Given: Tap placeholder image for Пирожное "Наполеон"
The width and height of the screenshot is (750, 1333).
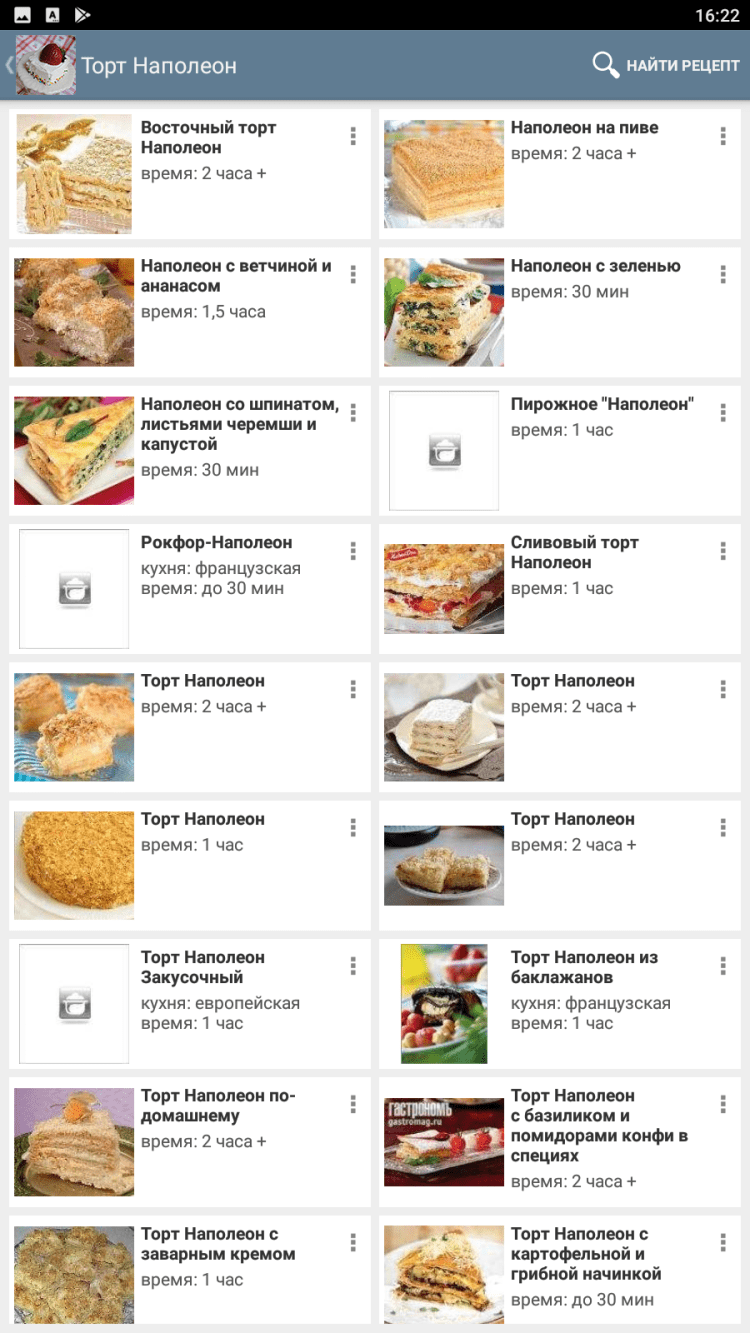Looking at the screenshot, I should tap(444, 450).
